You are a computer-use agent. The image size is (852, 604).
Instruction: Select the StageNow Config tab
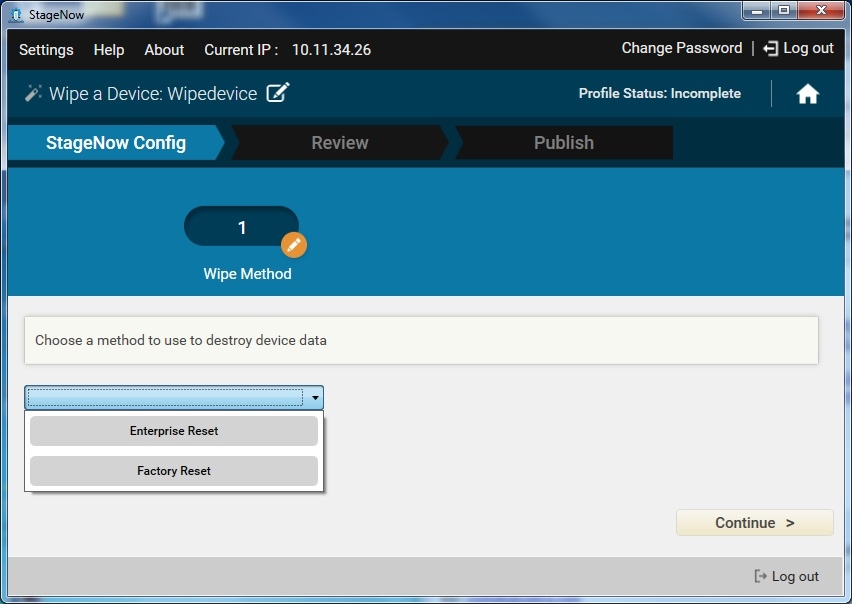(116, 143)
